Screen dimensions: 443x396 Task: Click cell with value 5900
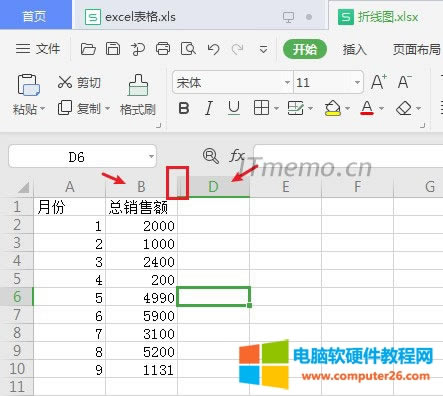coord(141,315)
